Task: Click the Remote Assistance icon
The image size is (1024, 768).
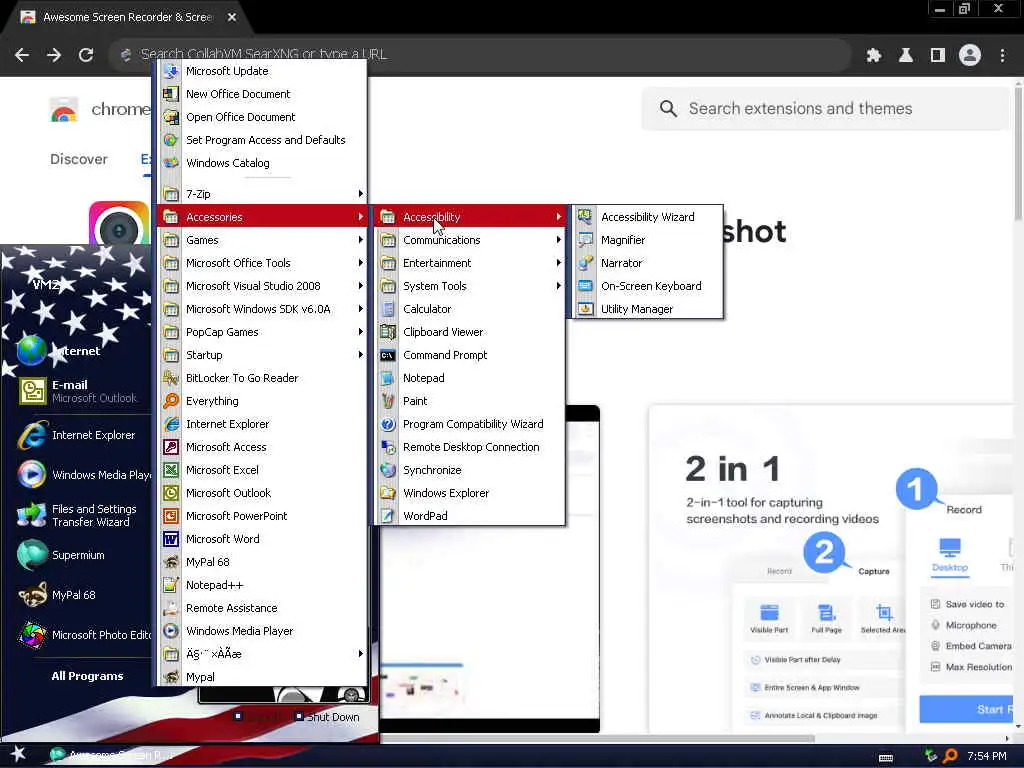Action: click(171, 607)
